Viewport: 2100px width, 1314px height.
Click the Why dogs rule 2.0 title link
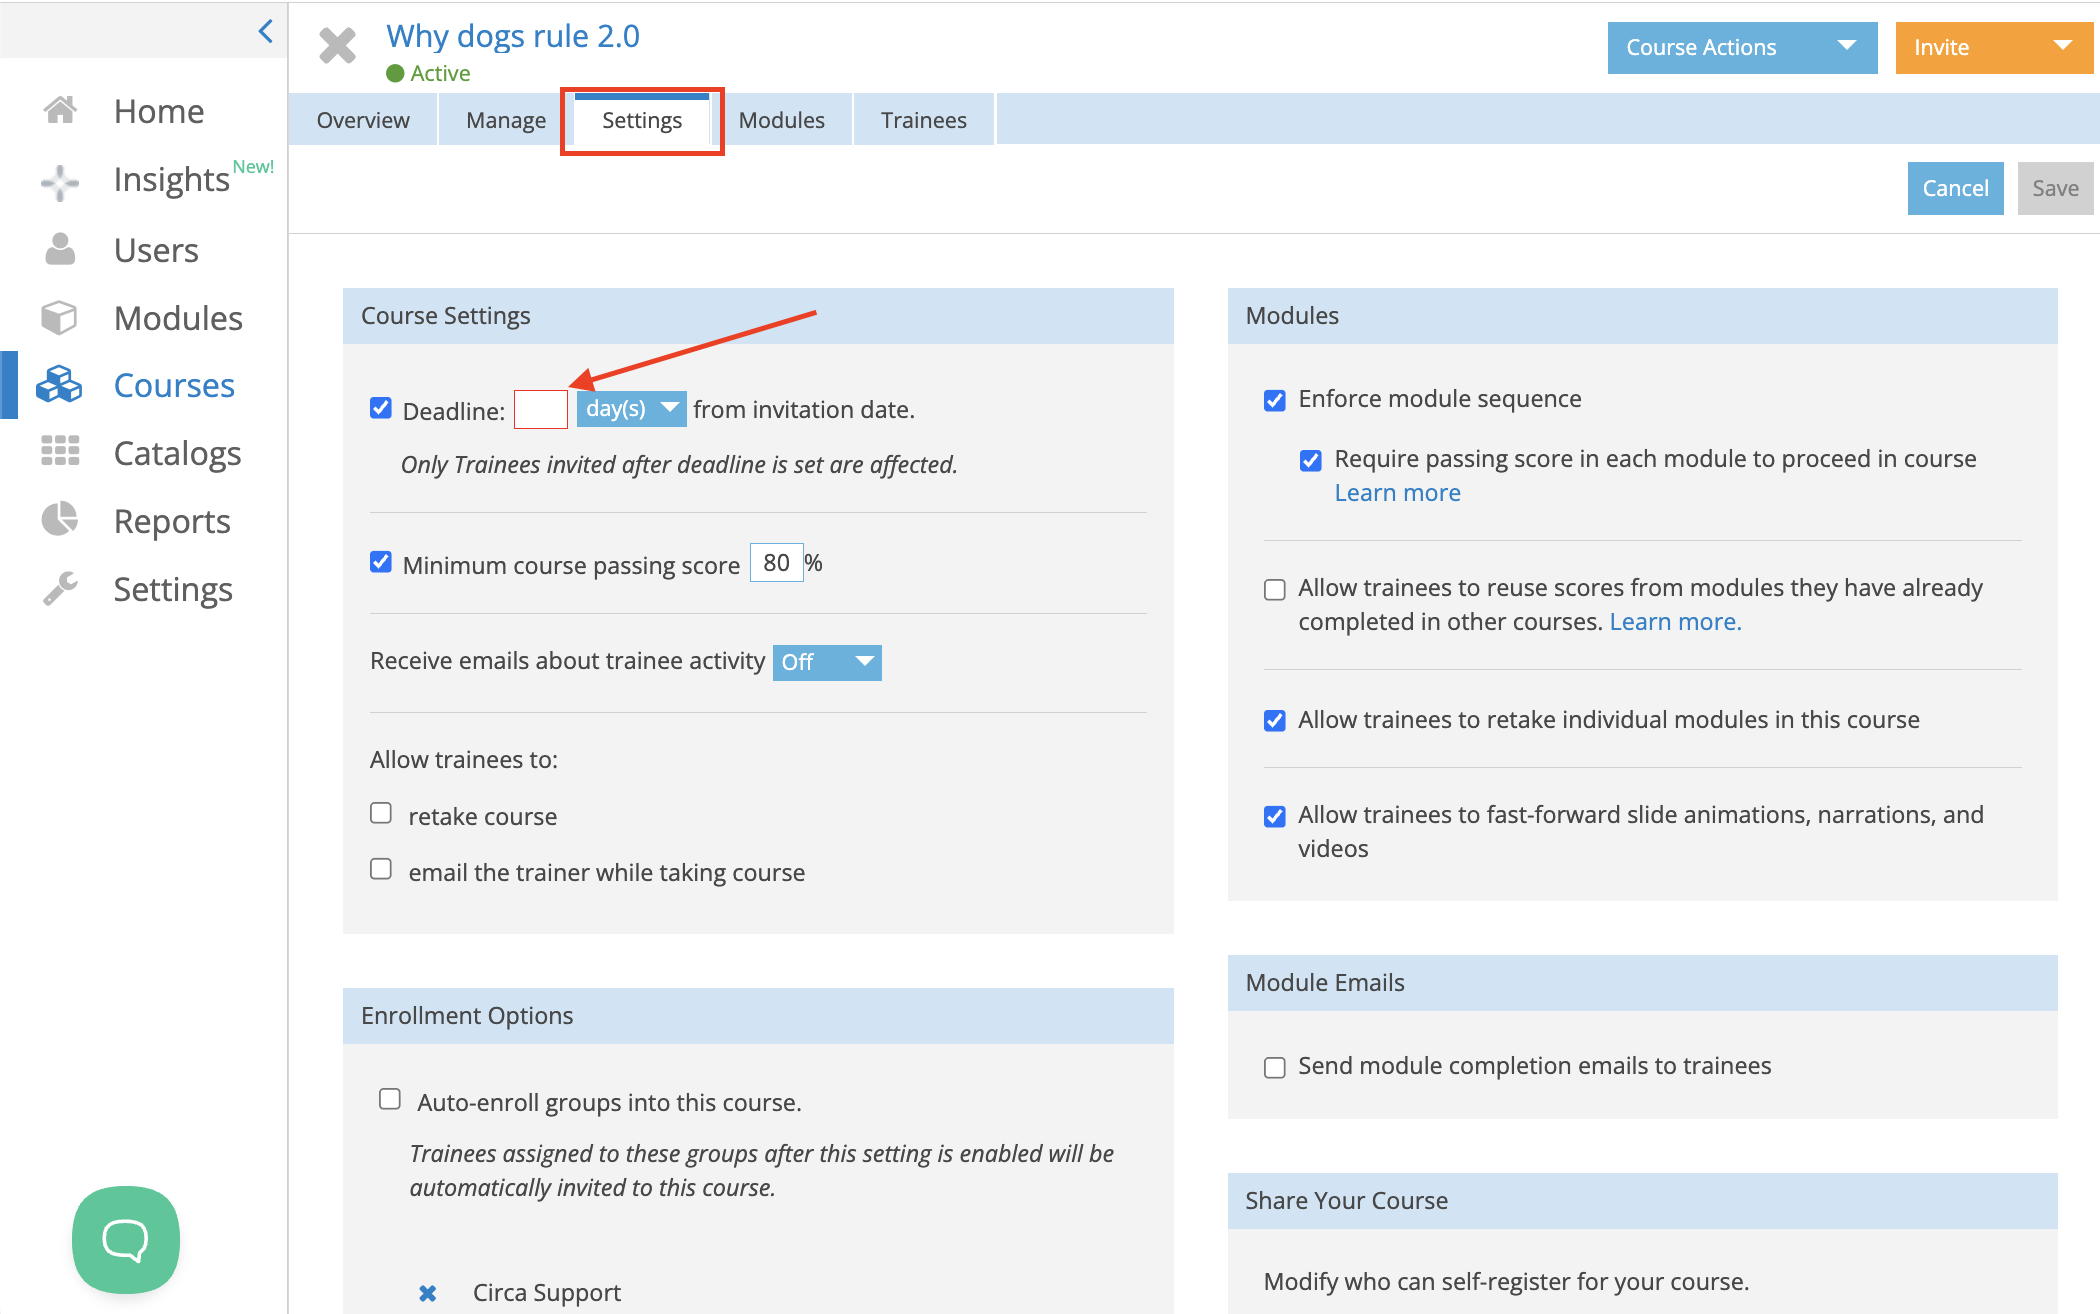point(513,36)
